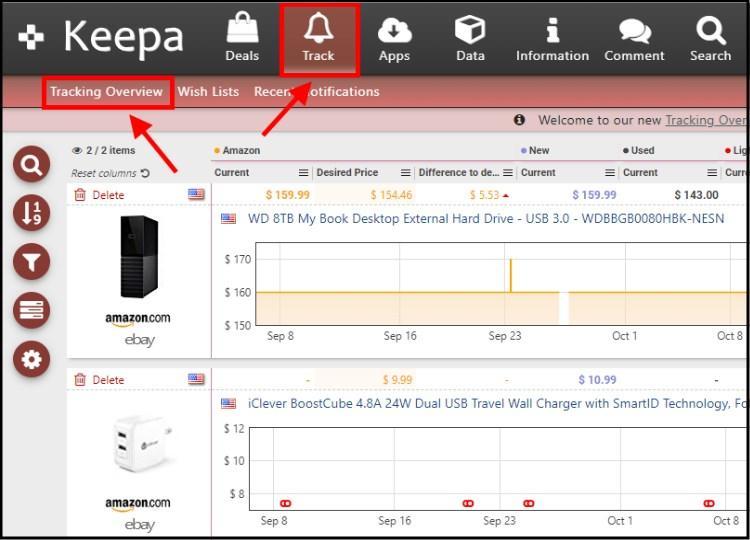This screenshot has width=750, height=540.
Task: Click Reset columns link
Action: [104, 174]
